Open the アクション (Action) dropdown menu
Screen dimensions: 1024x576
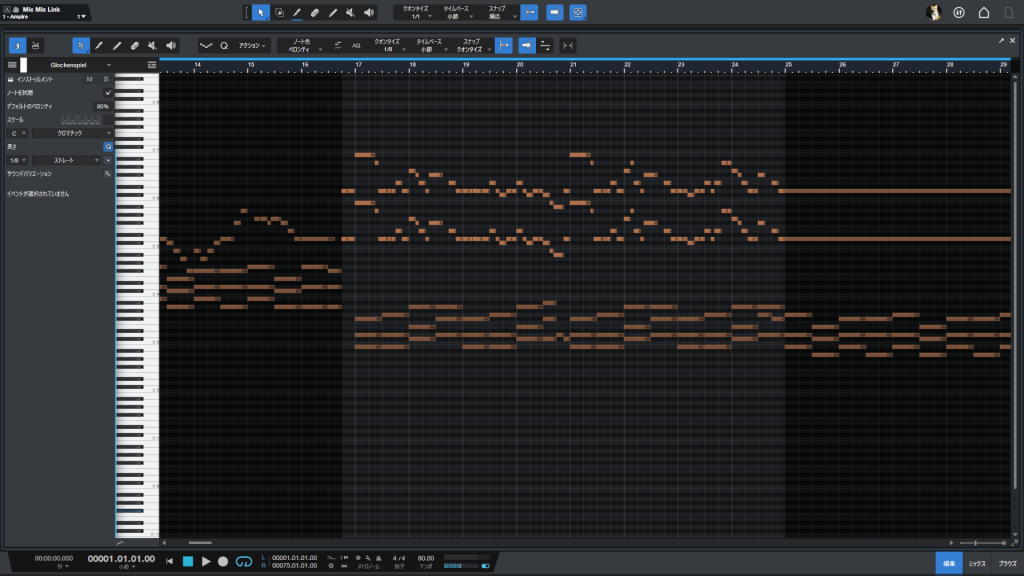[253, 45]
